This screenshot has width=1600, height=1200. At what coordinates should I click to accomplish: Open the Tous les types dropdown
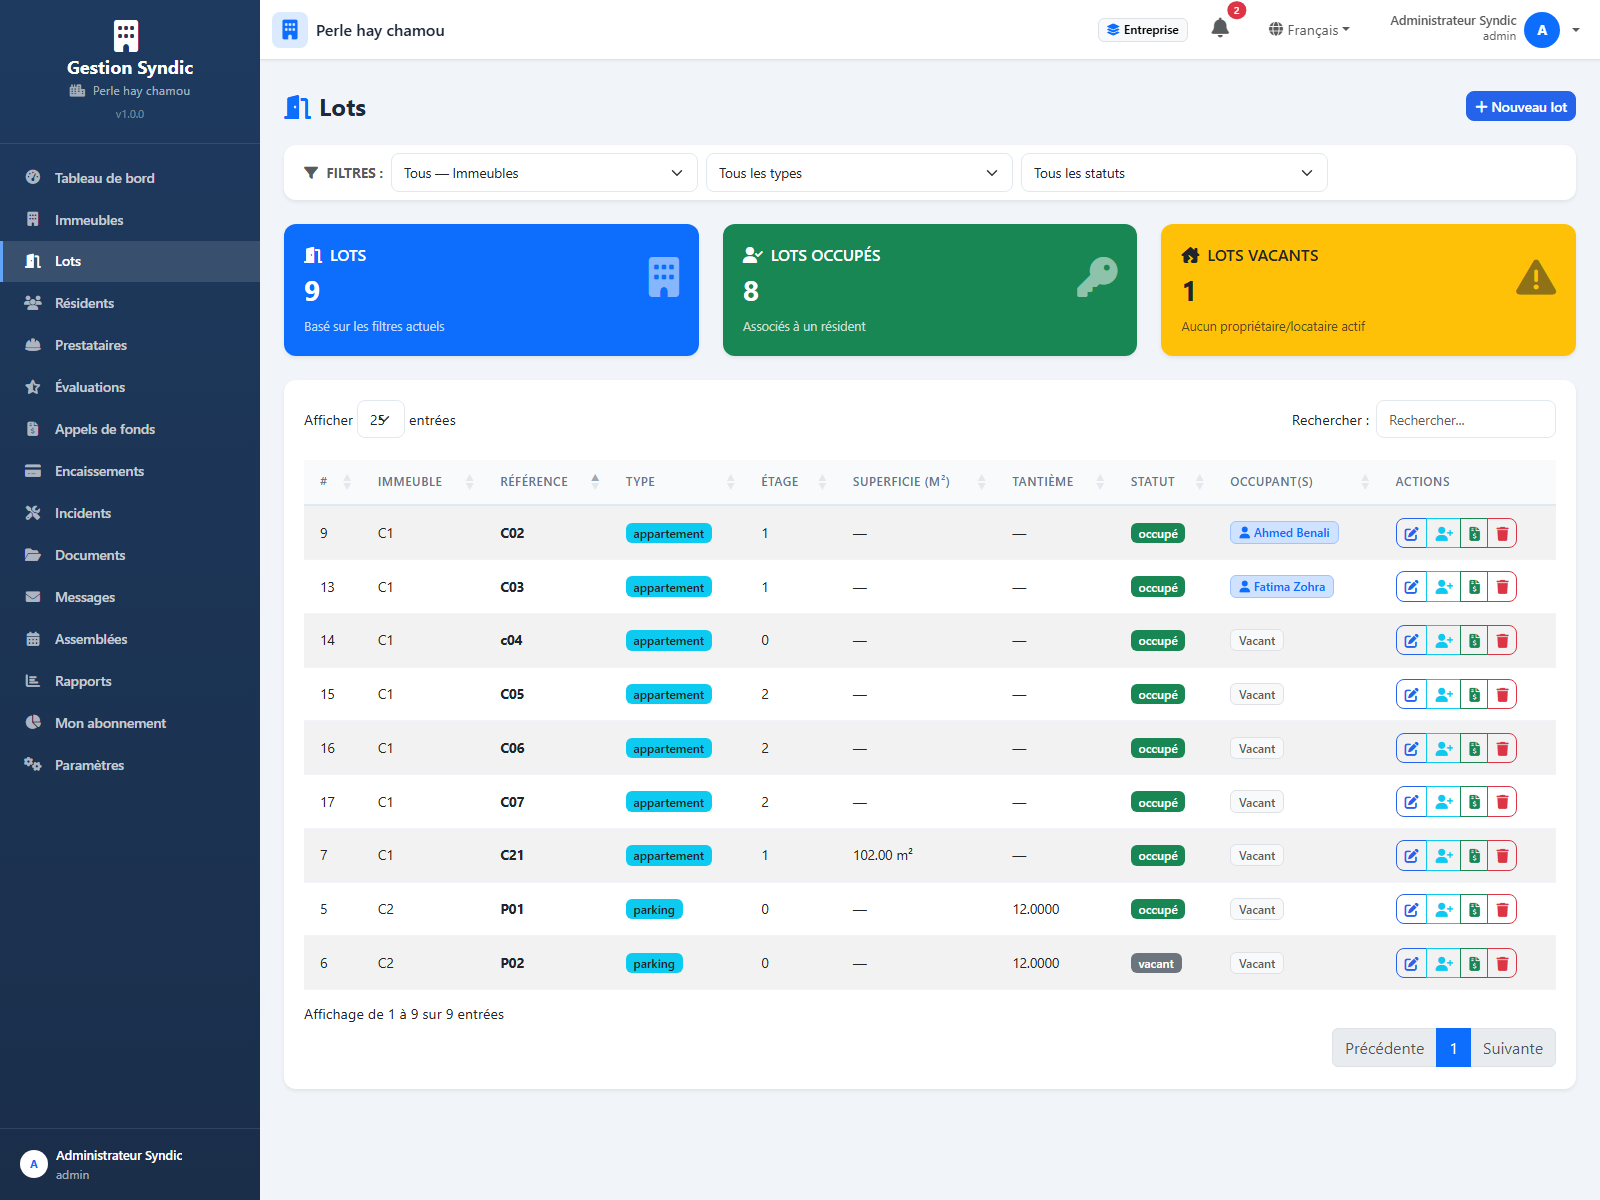[x=859, y=173]
